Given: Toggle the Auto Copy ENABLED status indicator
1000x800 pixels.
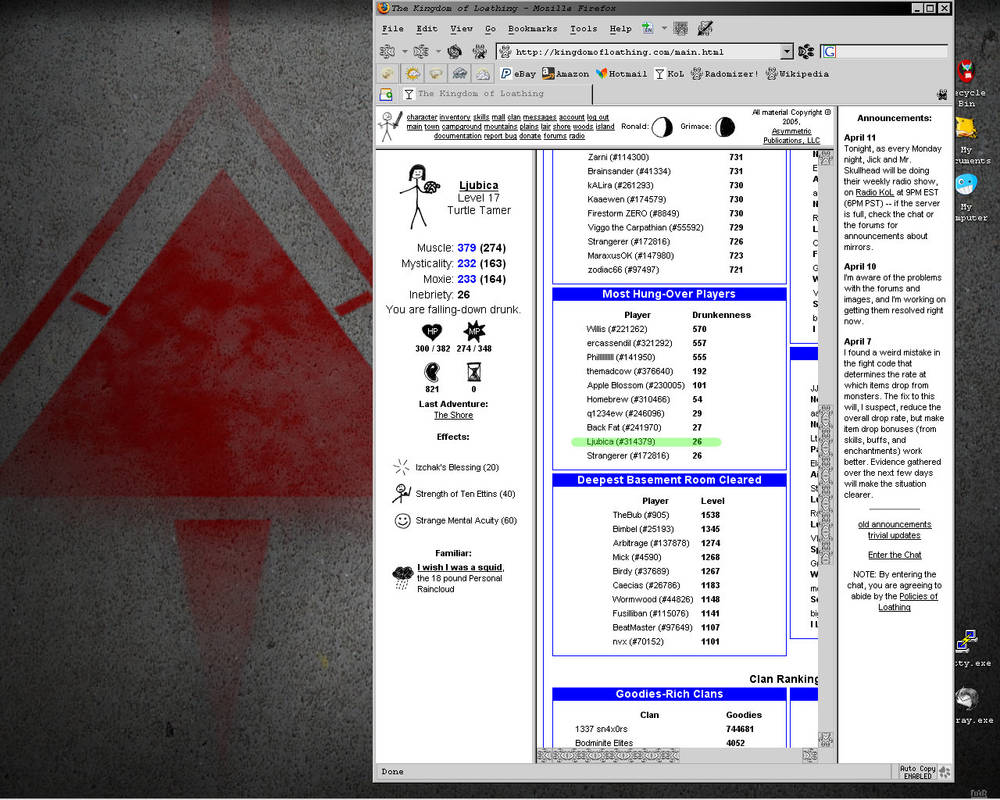Looking at the screenshot, I should pos(918,772).
